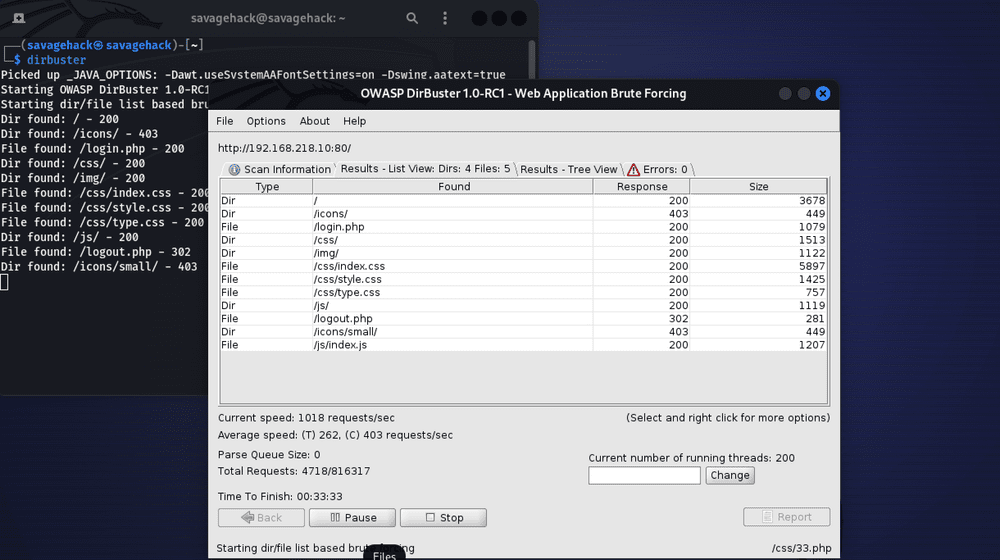Click the Scan Information tab

(x=279, y=169)
